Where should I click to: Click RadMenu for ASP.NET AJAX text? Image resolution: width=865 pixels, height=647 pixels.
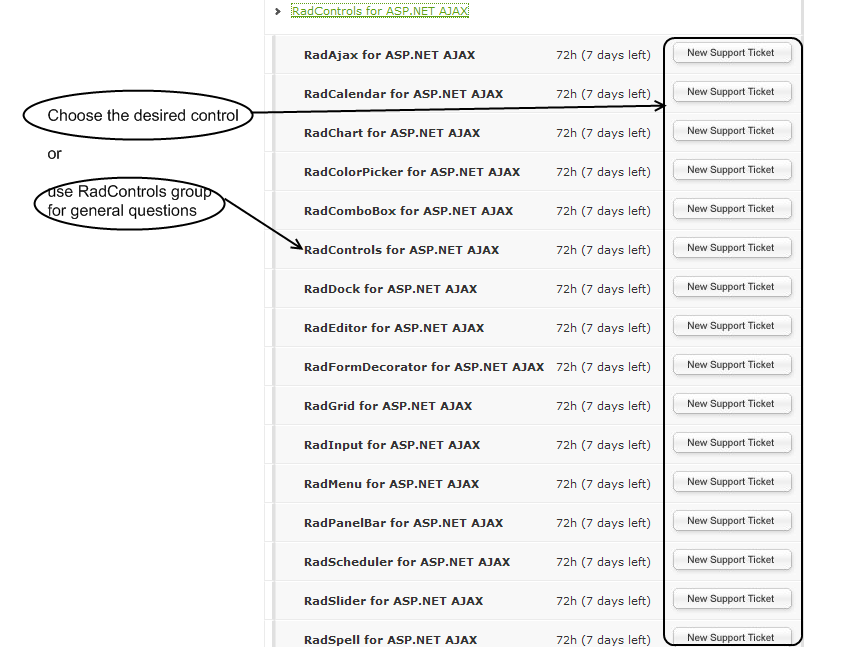coord(392,484)
